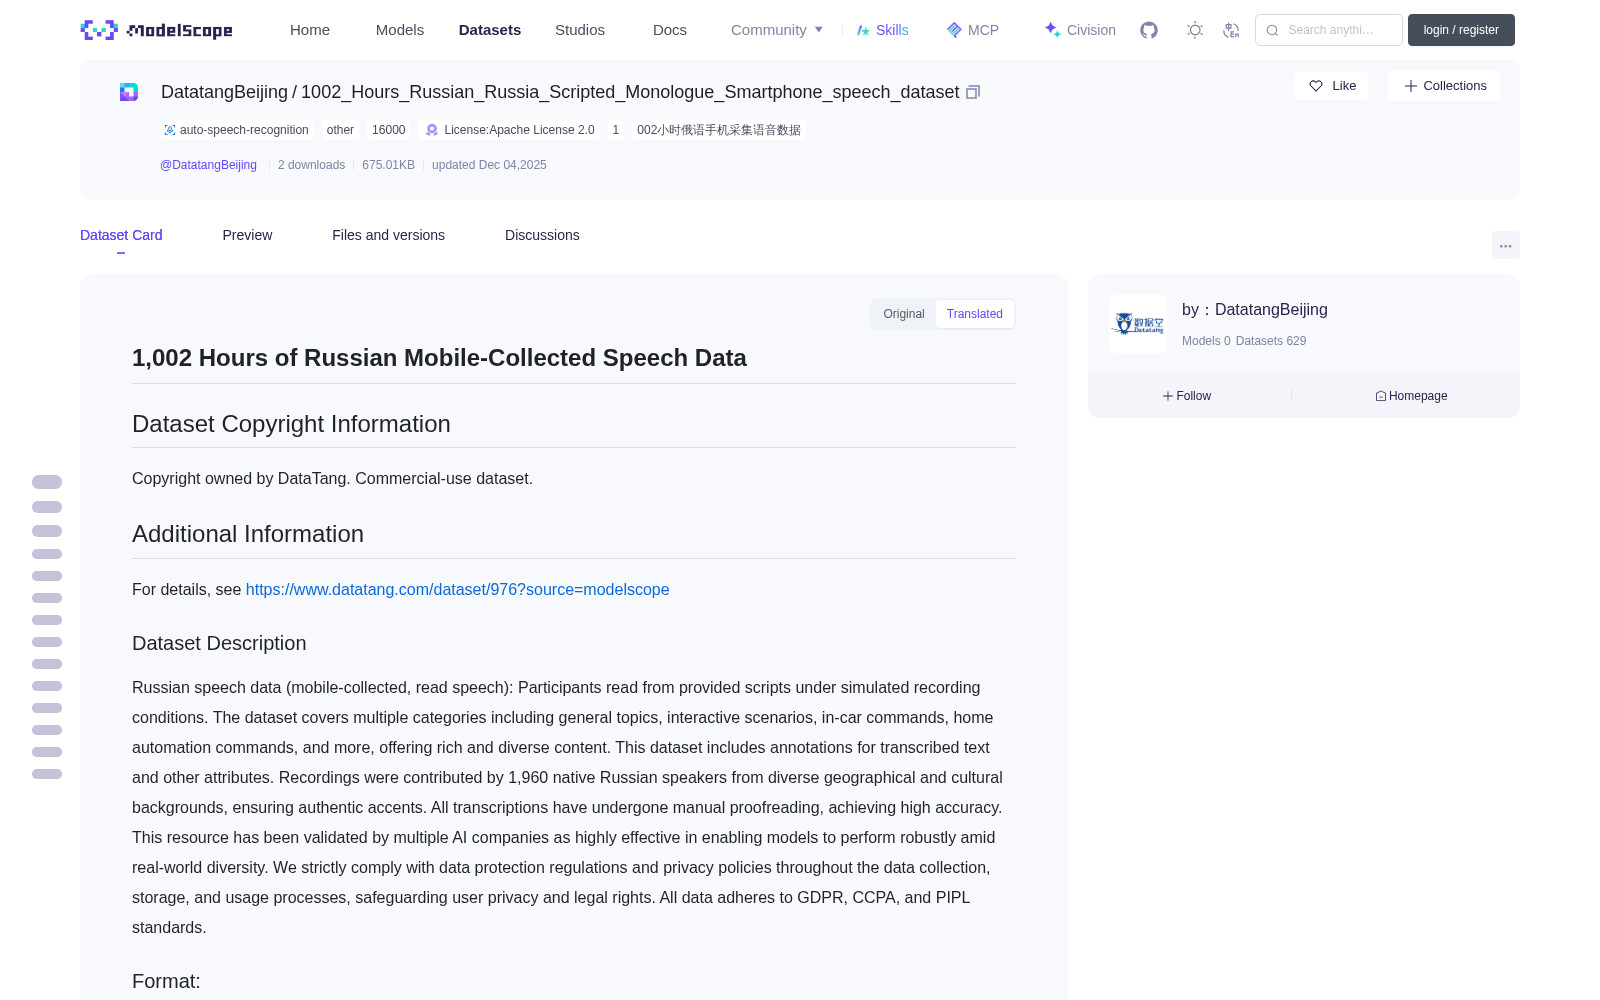This screenshot has width=1600, height=1000.
Task: Click 'Models 0' count
Action: [1206, 341]
